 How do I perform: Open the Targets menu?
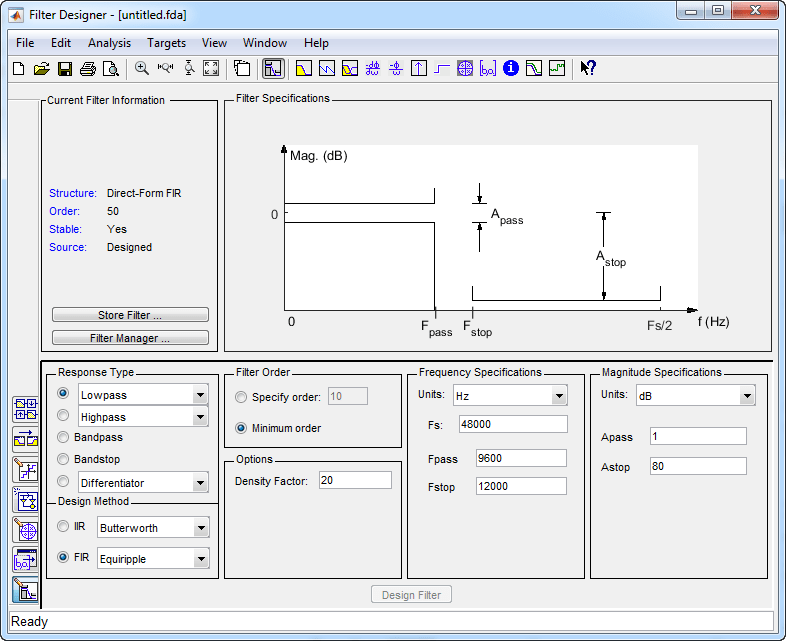tap(166, 43)
